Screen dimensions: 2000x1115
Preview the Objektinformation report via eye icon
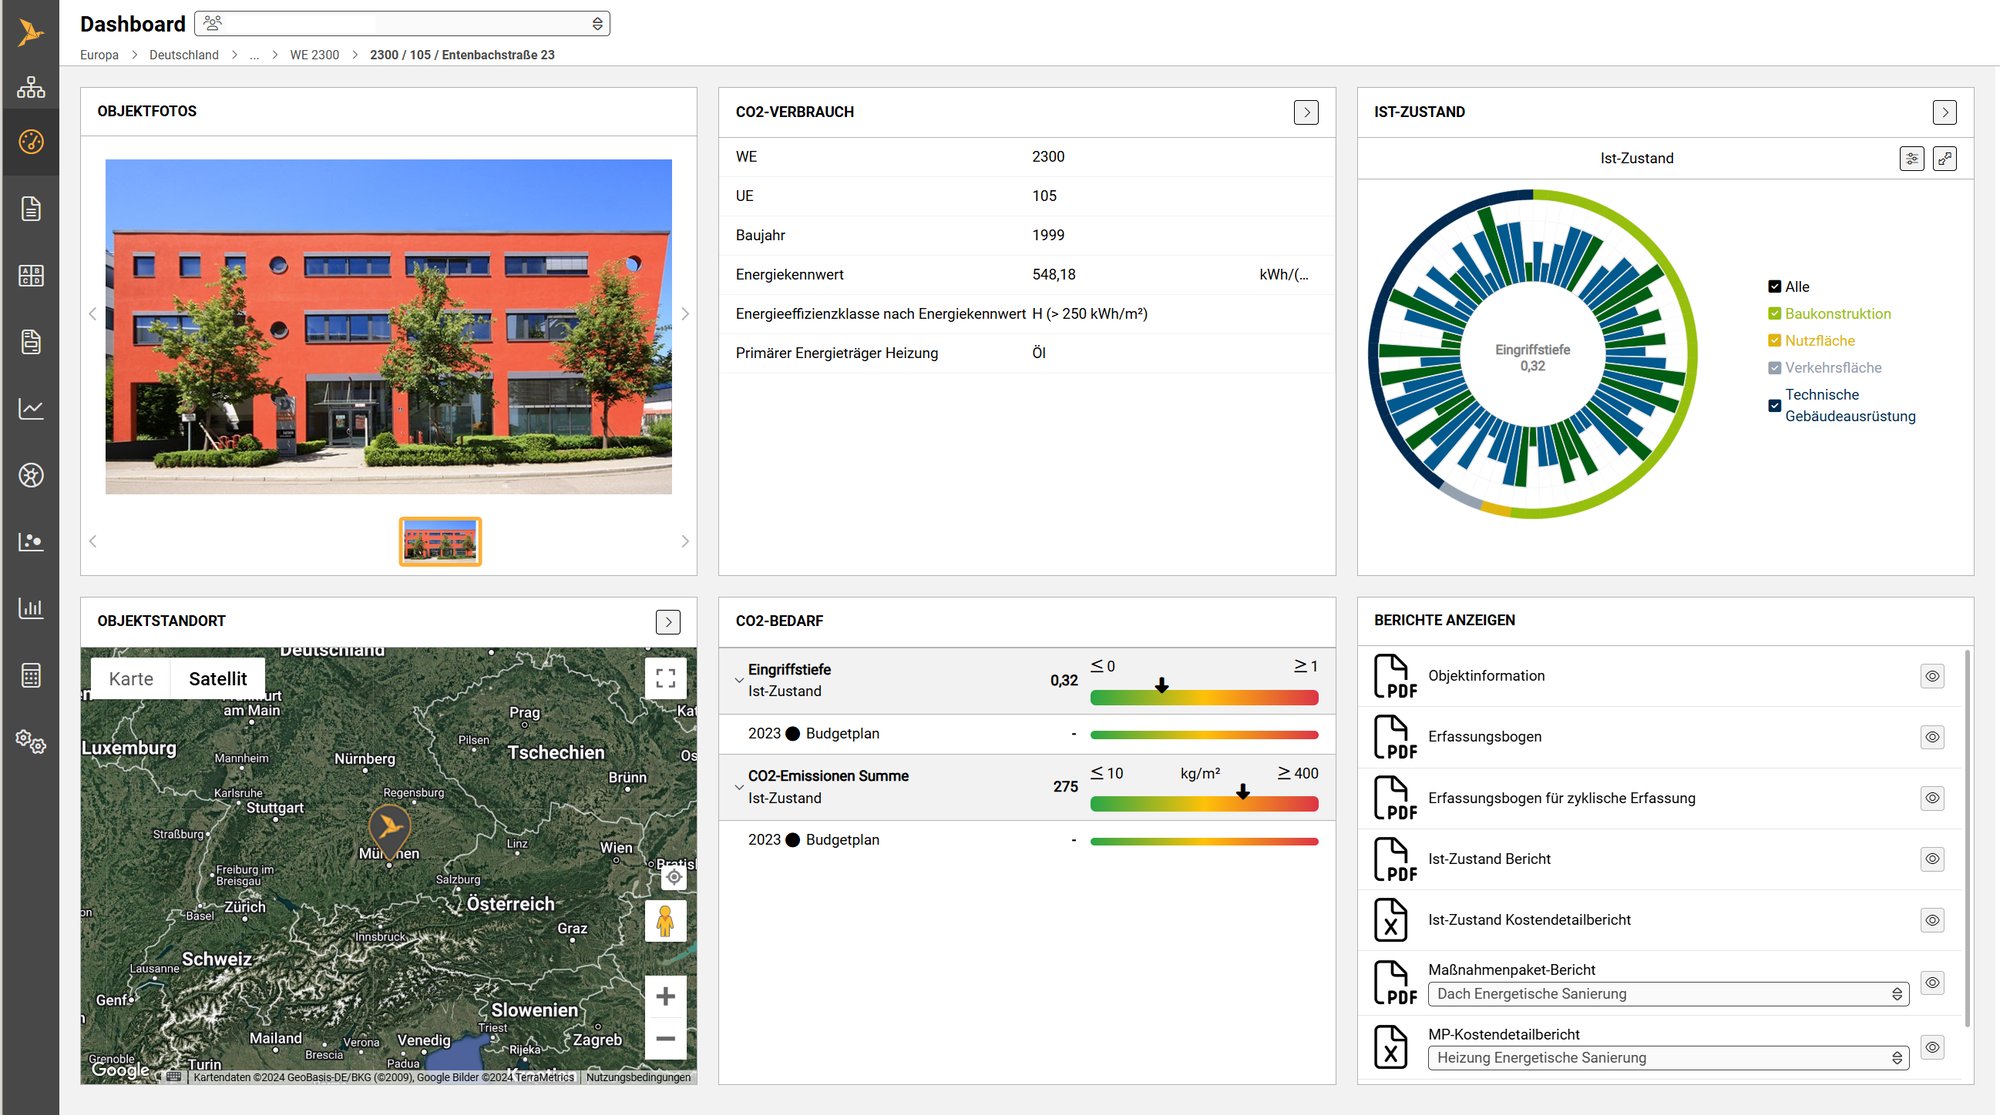1932,676
